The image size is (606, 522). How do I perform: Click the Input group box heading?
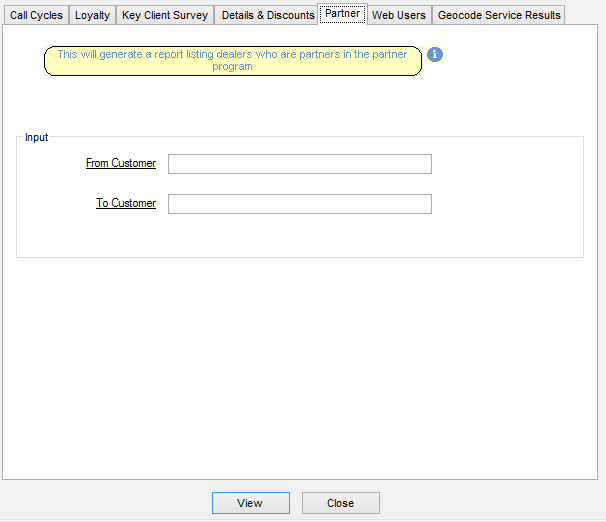(x=36, y=137)
